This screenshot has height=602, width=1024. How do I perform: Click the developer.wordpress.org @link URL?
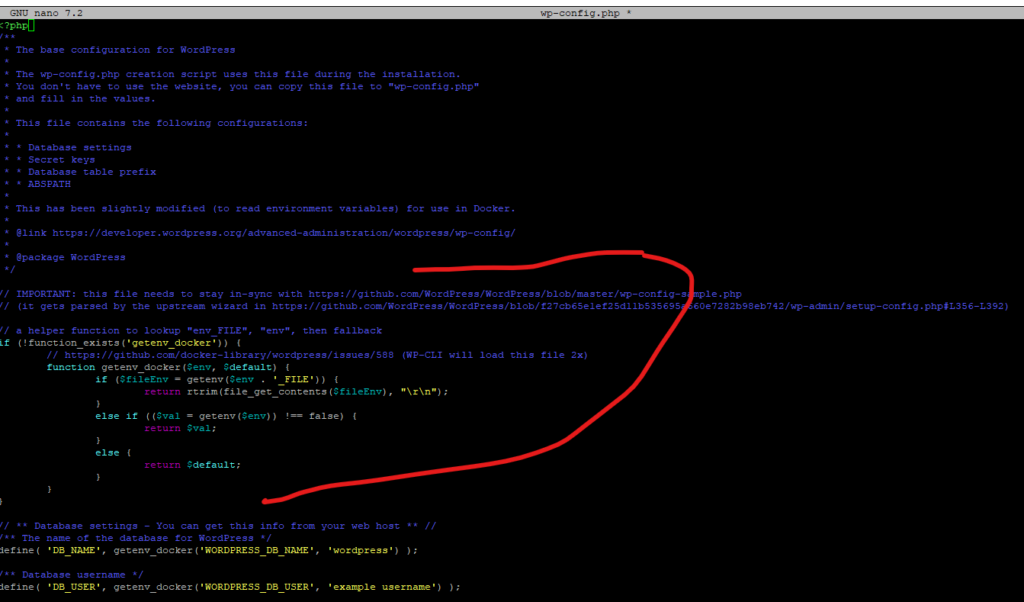(284, 232)
